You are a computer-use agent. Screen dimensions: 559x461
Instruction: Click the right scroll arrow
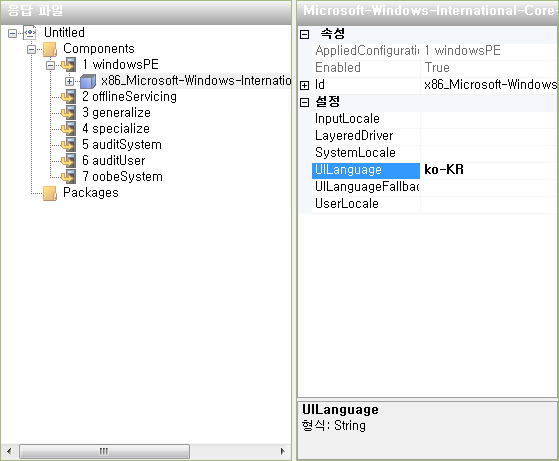(283, 451)
